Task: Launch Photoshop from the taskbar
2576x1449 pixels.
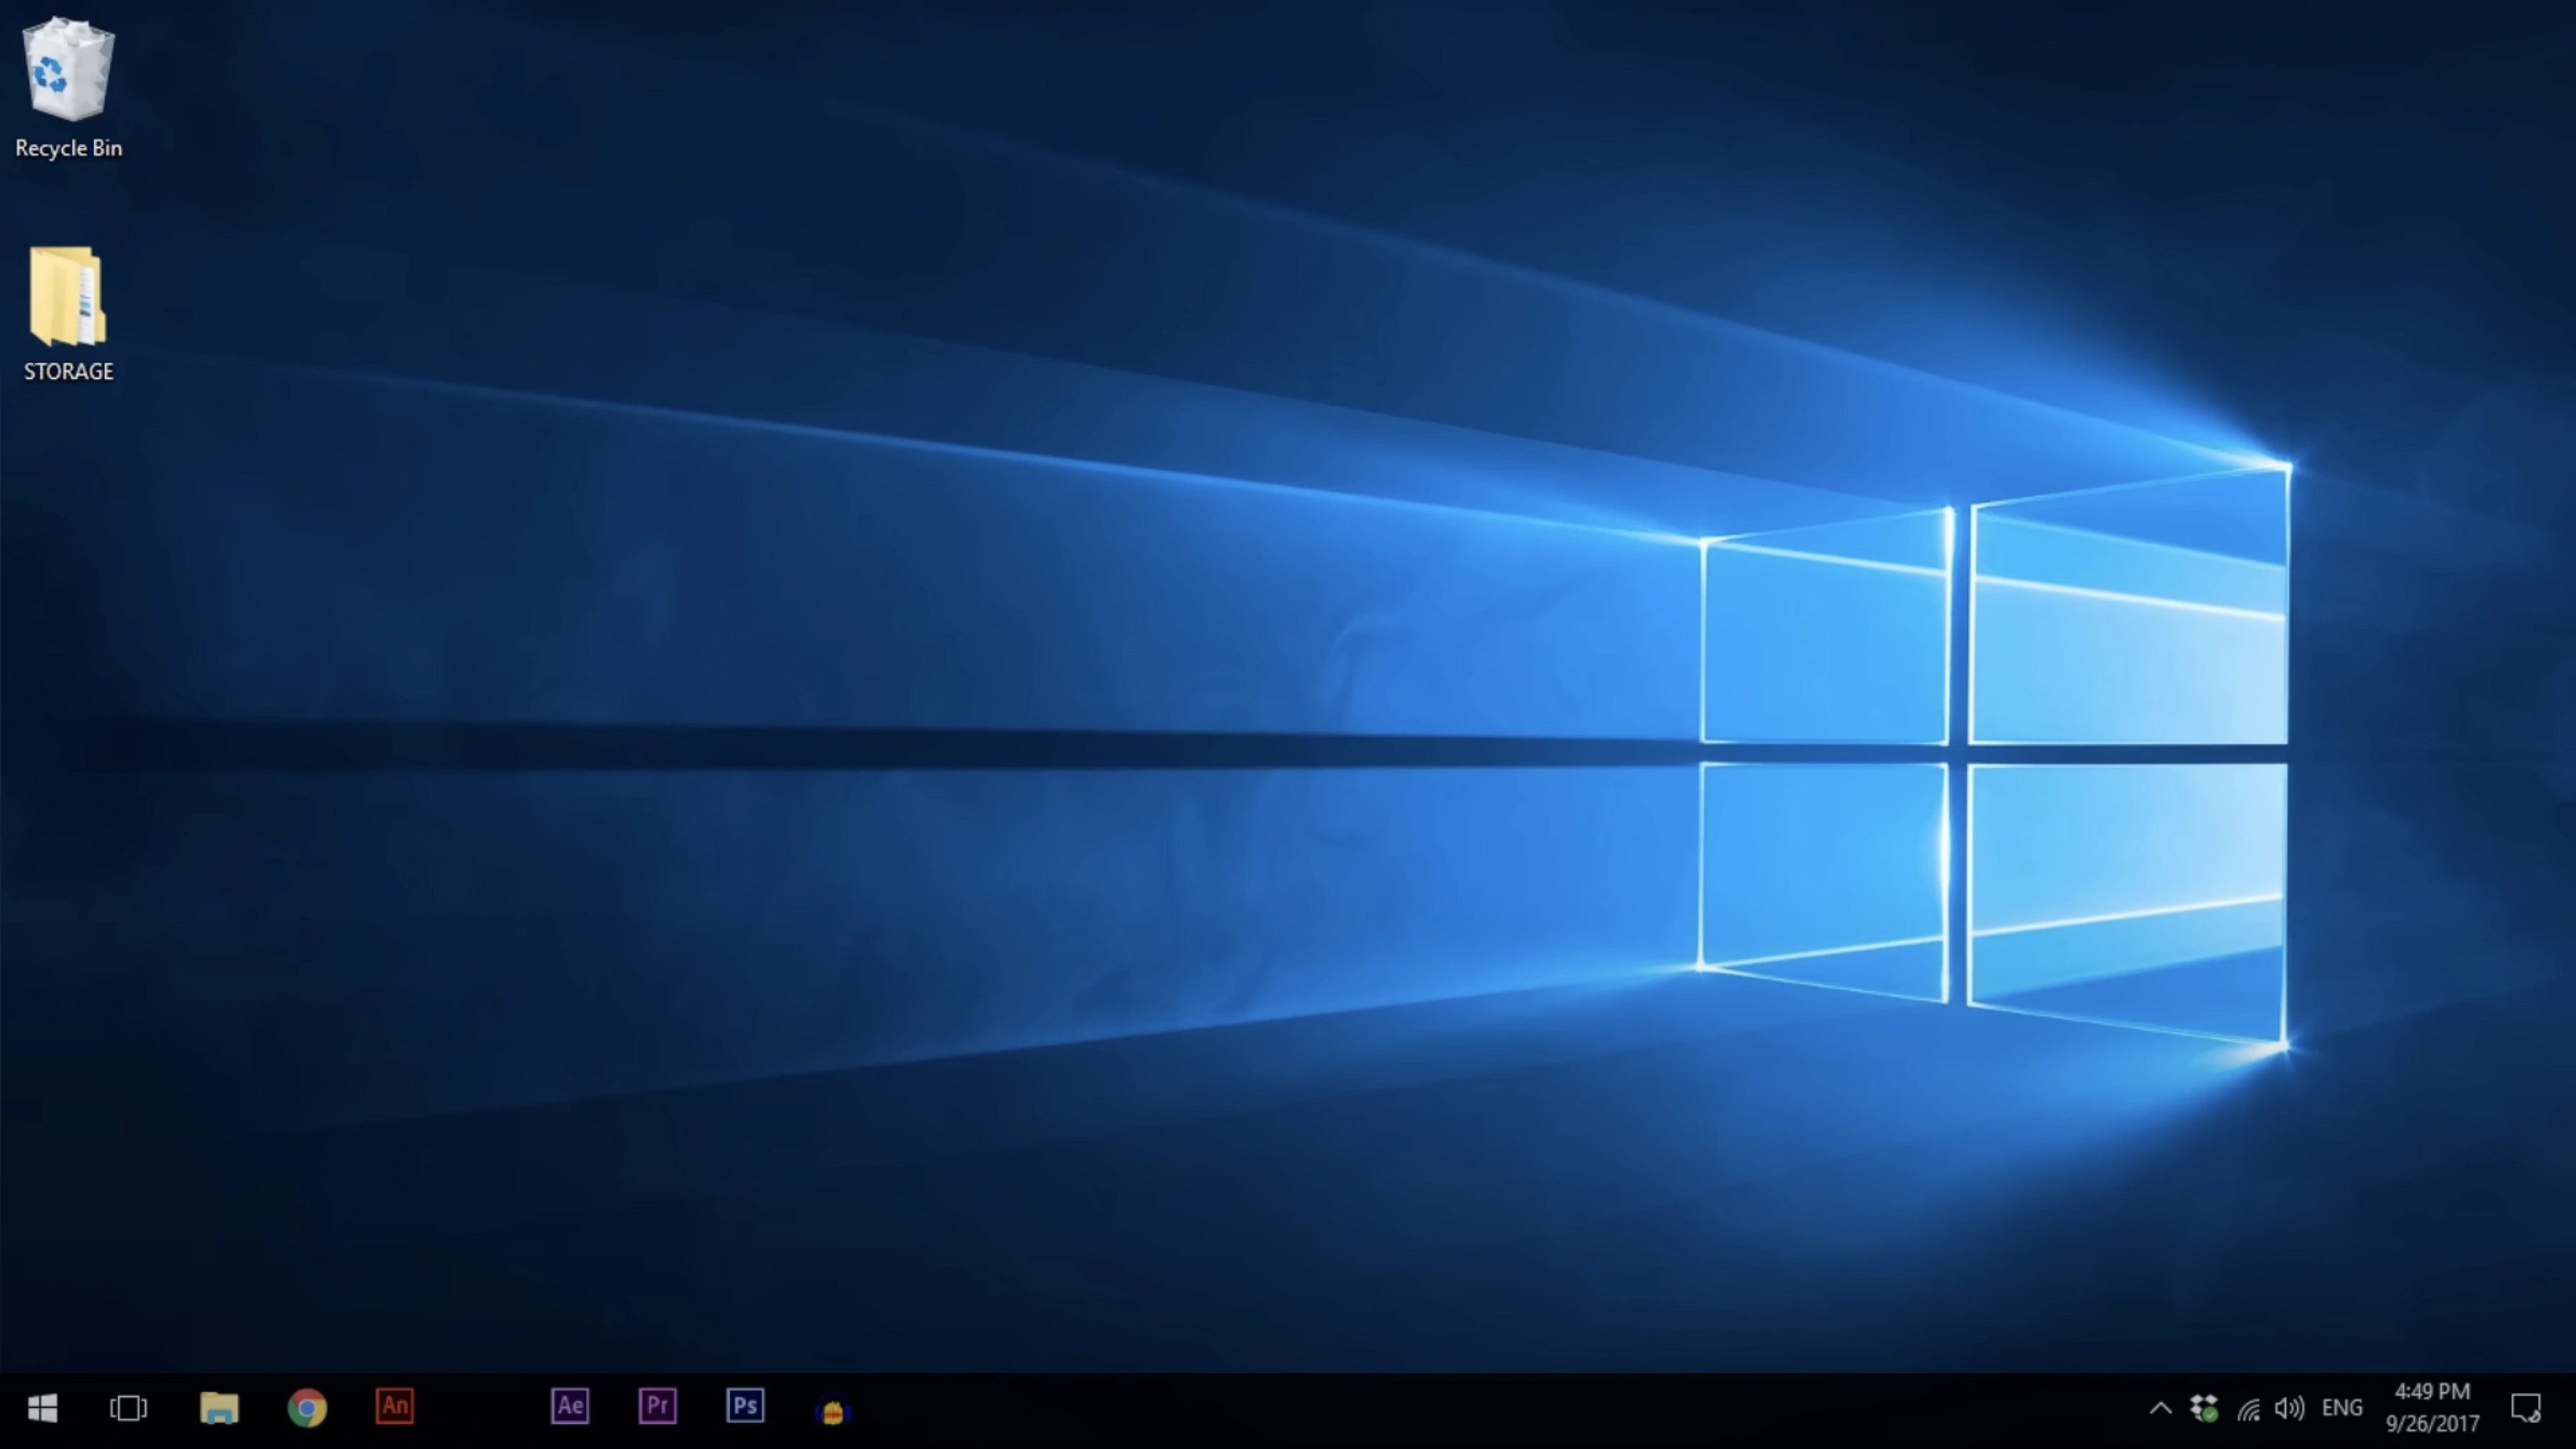Action: 745,1407
